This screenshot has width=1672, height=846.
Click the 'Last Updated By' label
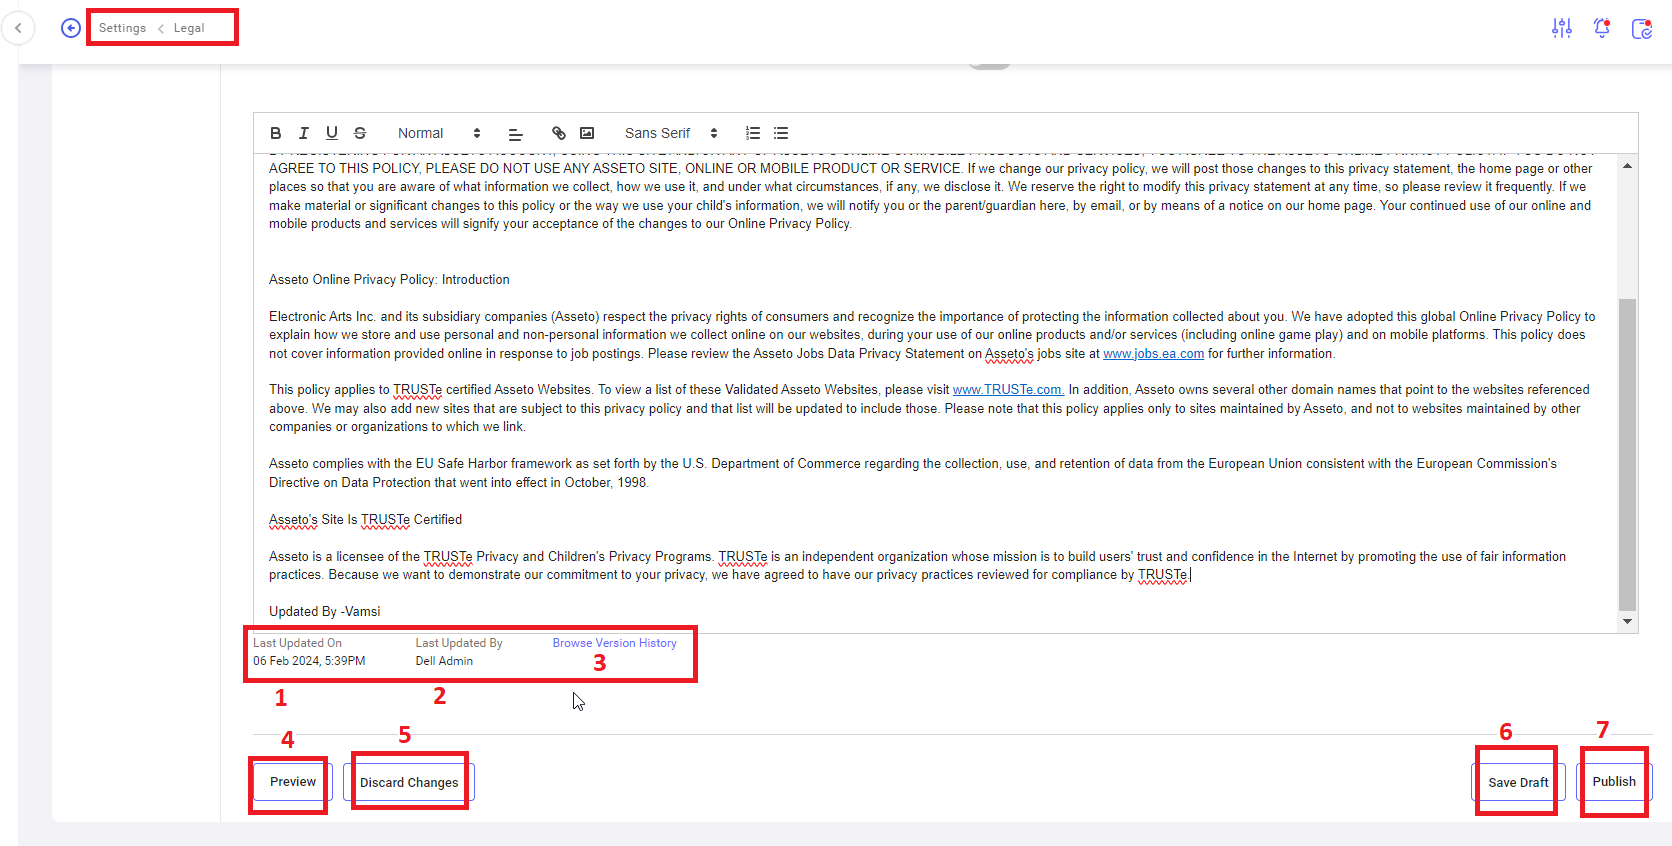click(x=459, y=643)
